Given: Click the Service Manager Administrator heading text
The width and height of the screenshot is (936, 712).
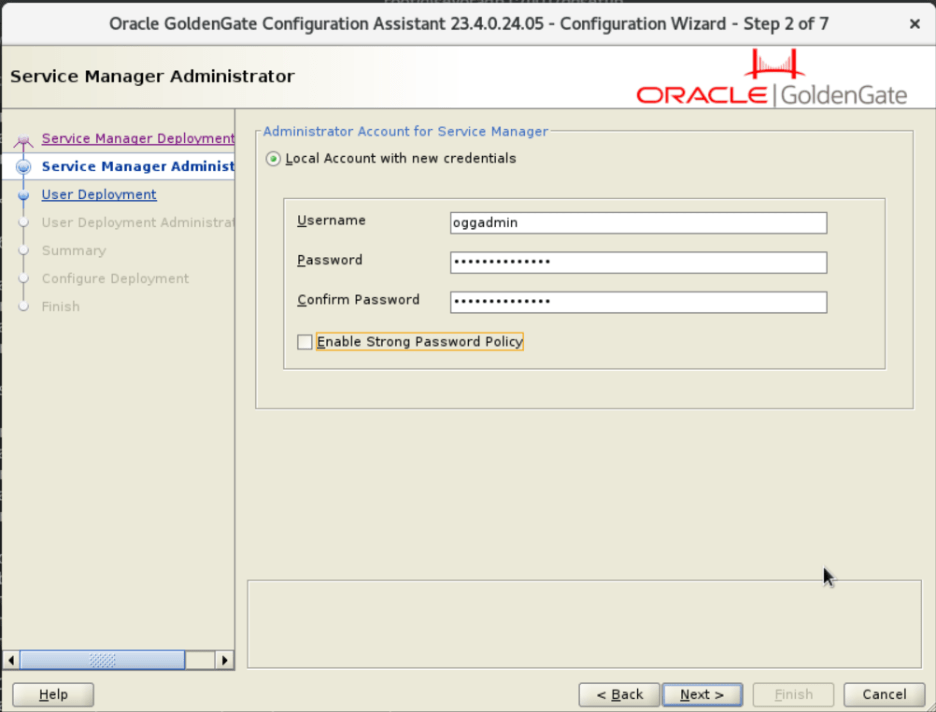Looking at the screenshot, I should pyautogui.click(x=152, y=76).
